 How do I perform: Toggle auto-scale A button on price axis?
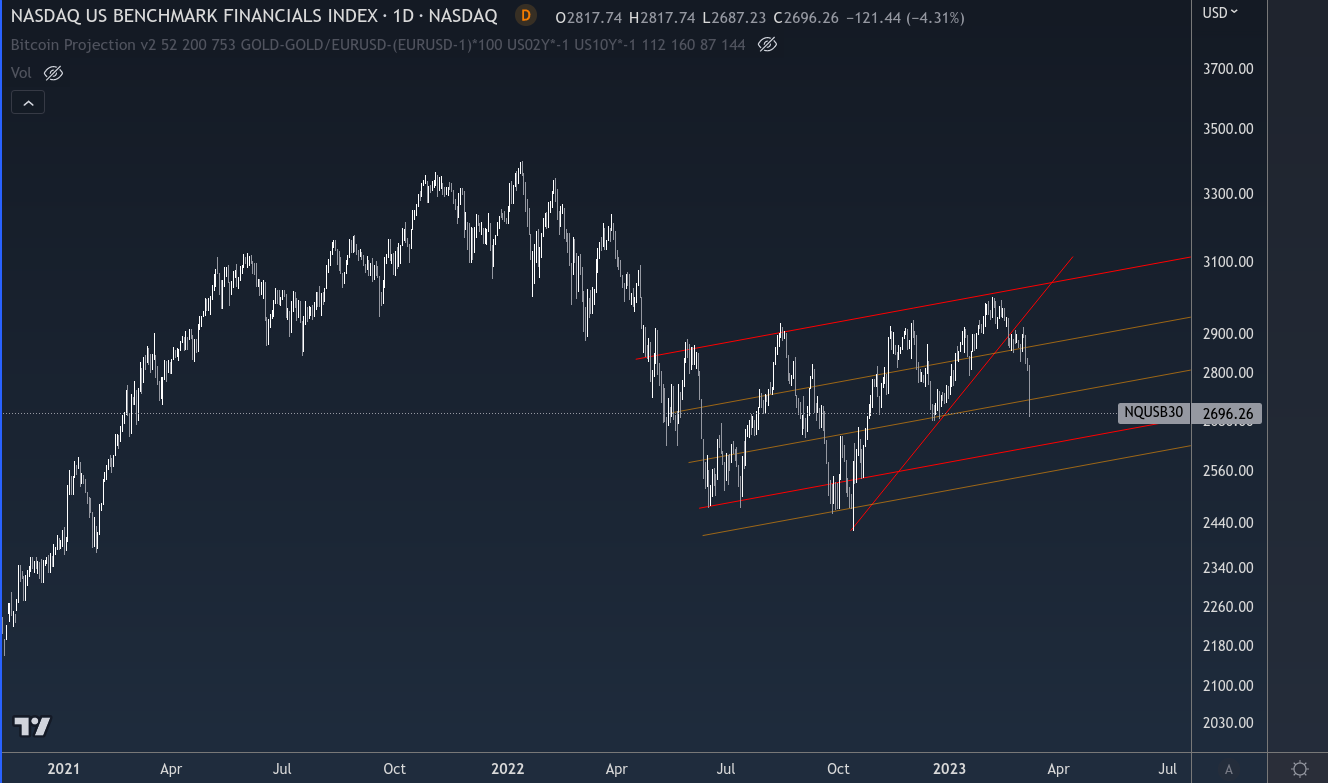point(1228,768)
